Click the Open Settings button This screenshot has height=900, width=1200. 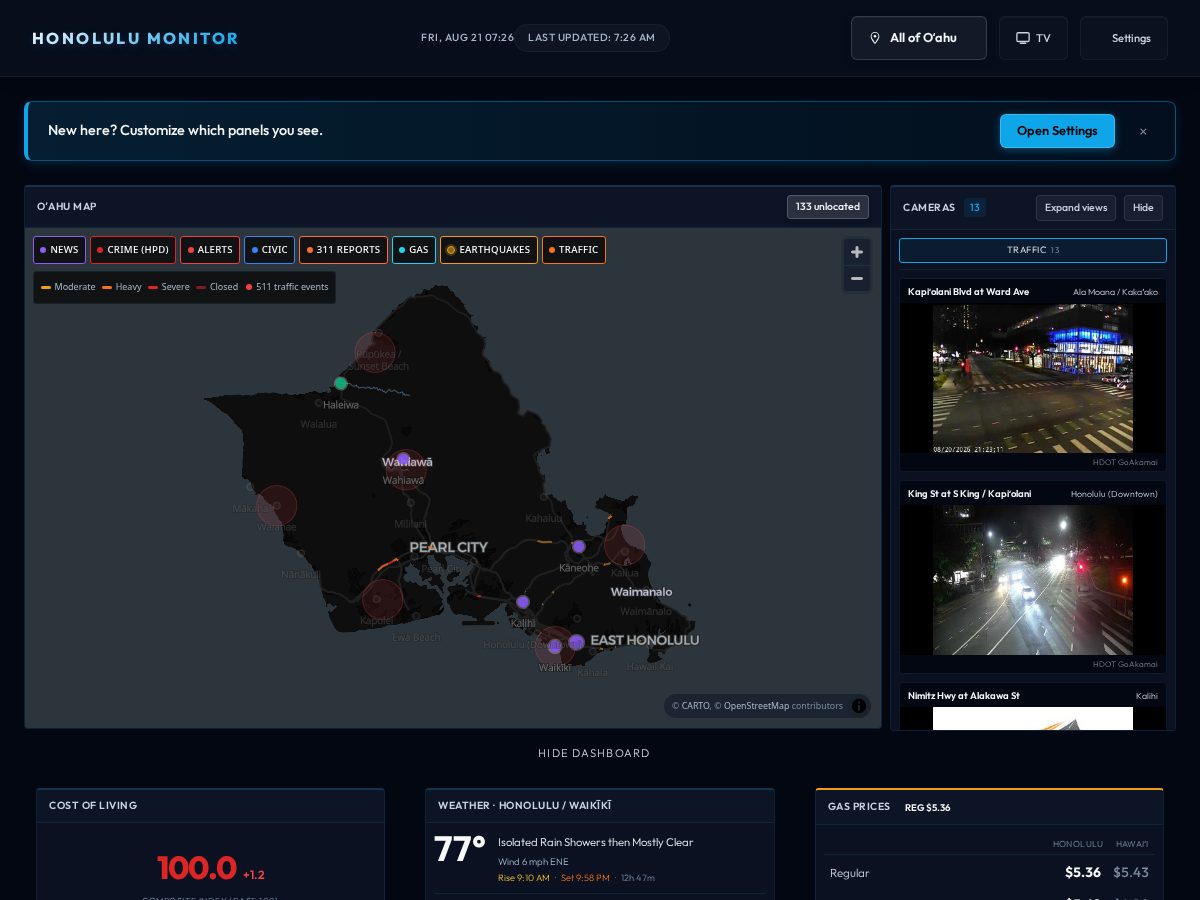click(1057, 131)
